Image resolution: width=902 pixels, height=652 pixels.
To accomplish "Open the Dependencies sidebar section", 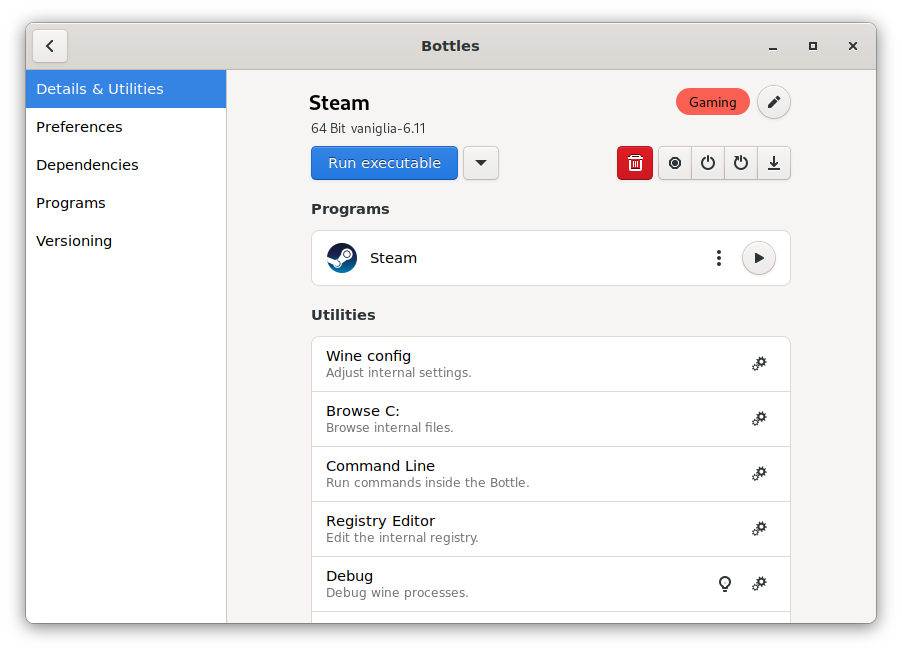I will (87, 165).
